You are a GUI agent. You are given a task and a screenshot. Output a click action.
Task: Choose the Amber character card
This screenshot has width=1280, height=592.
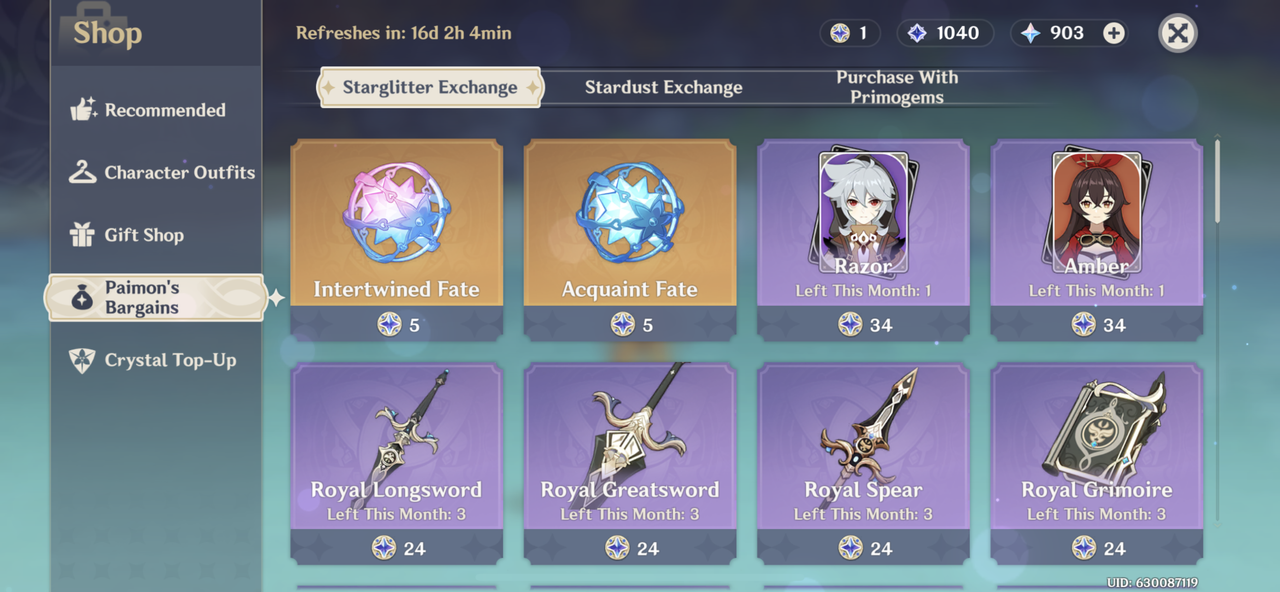pos(1097,240)
